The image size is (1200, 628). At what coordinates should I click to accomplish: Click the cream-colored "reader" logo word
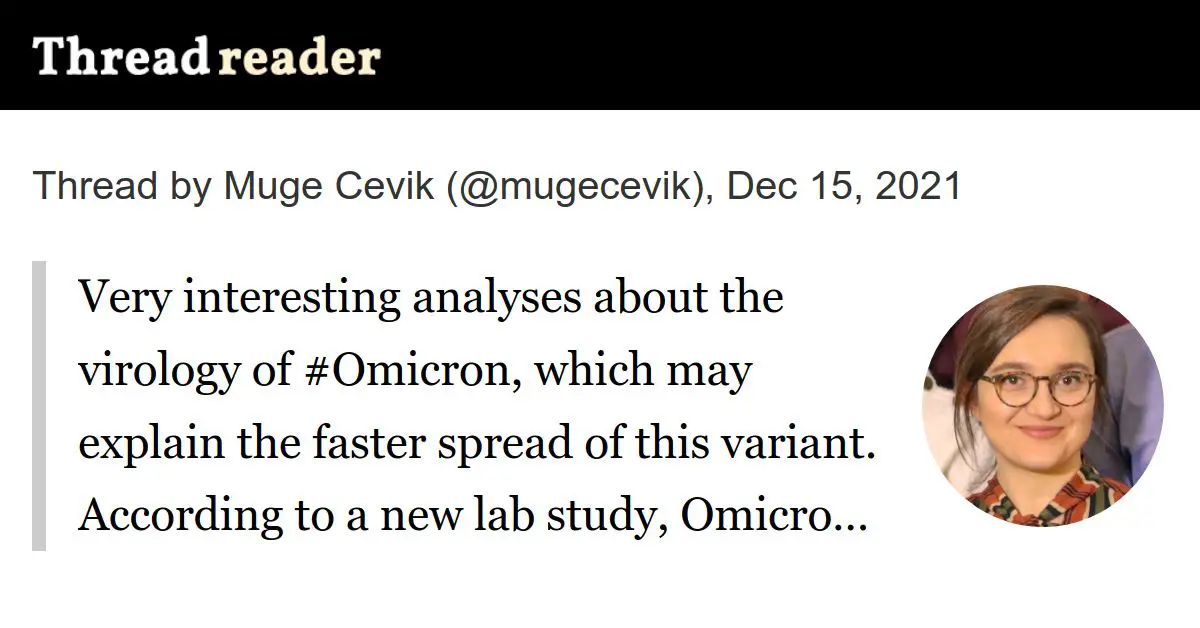pos(299,59)
